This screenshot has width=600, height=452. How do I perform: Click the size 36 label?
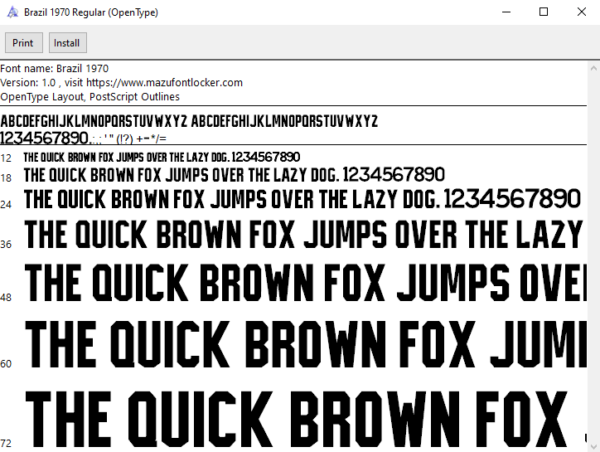pos(6,244)
